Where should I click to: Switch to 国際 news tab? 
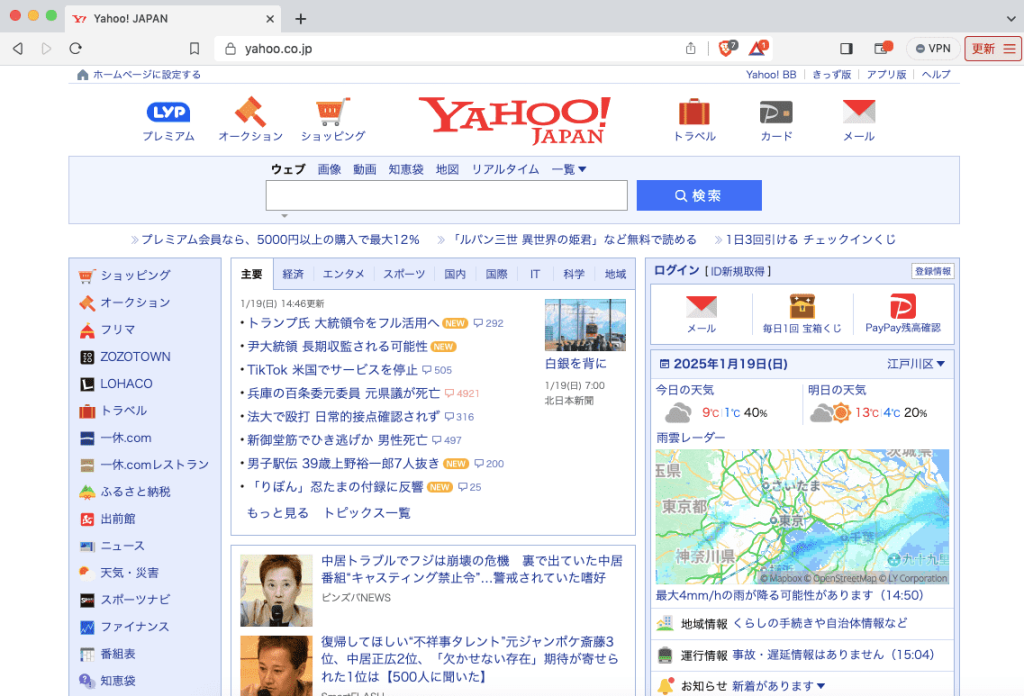coord(496,274)
